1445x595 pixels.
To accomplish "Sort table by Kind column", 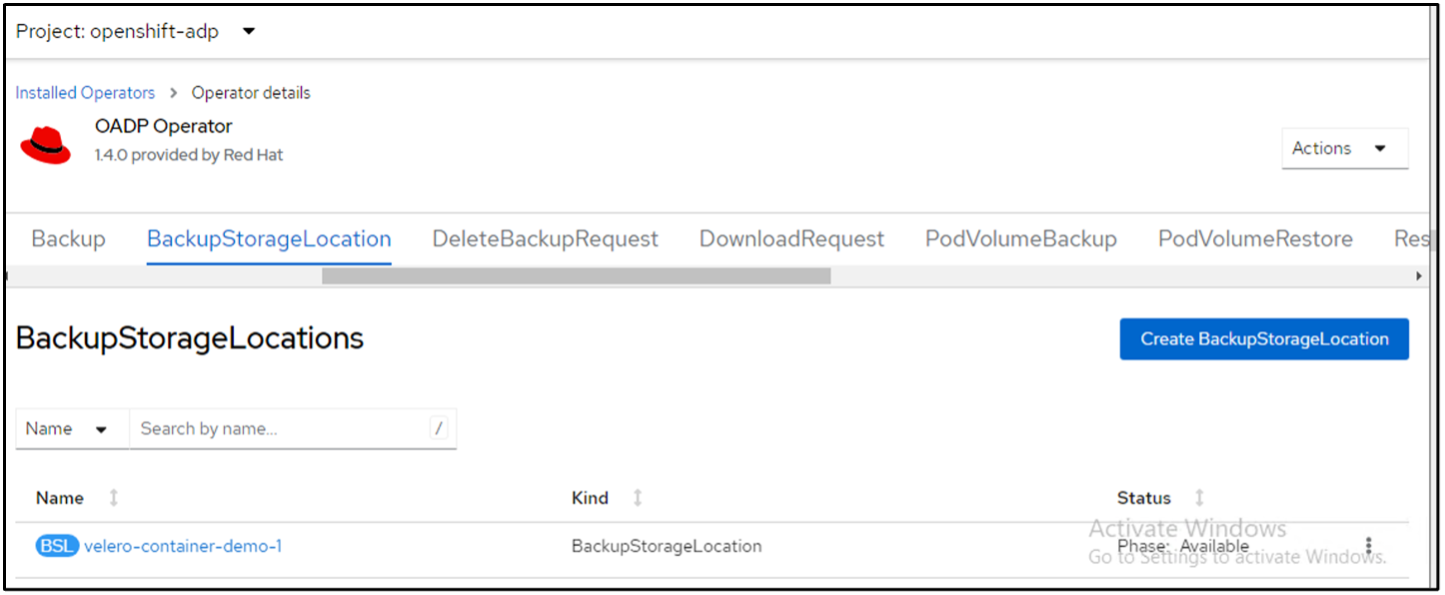I will (637, 498).
